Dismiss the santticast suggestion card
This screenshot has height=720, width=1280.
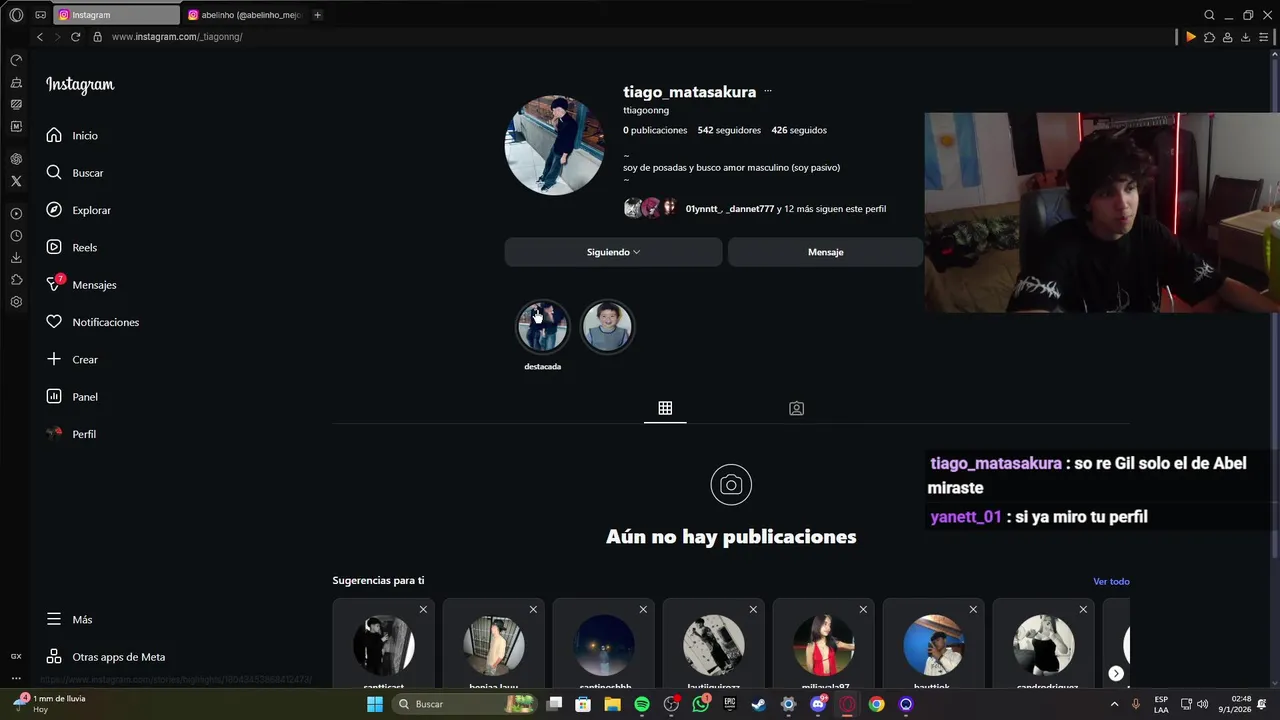pyautogui.click(x=423, y=609)
